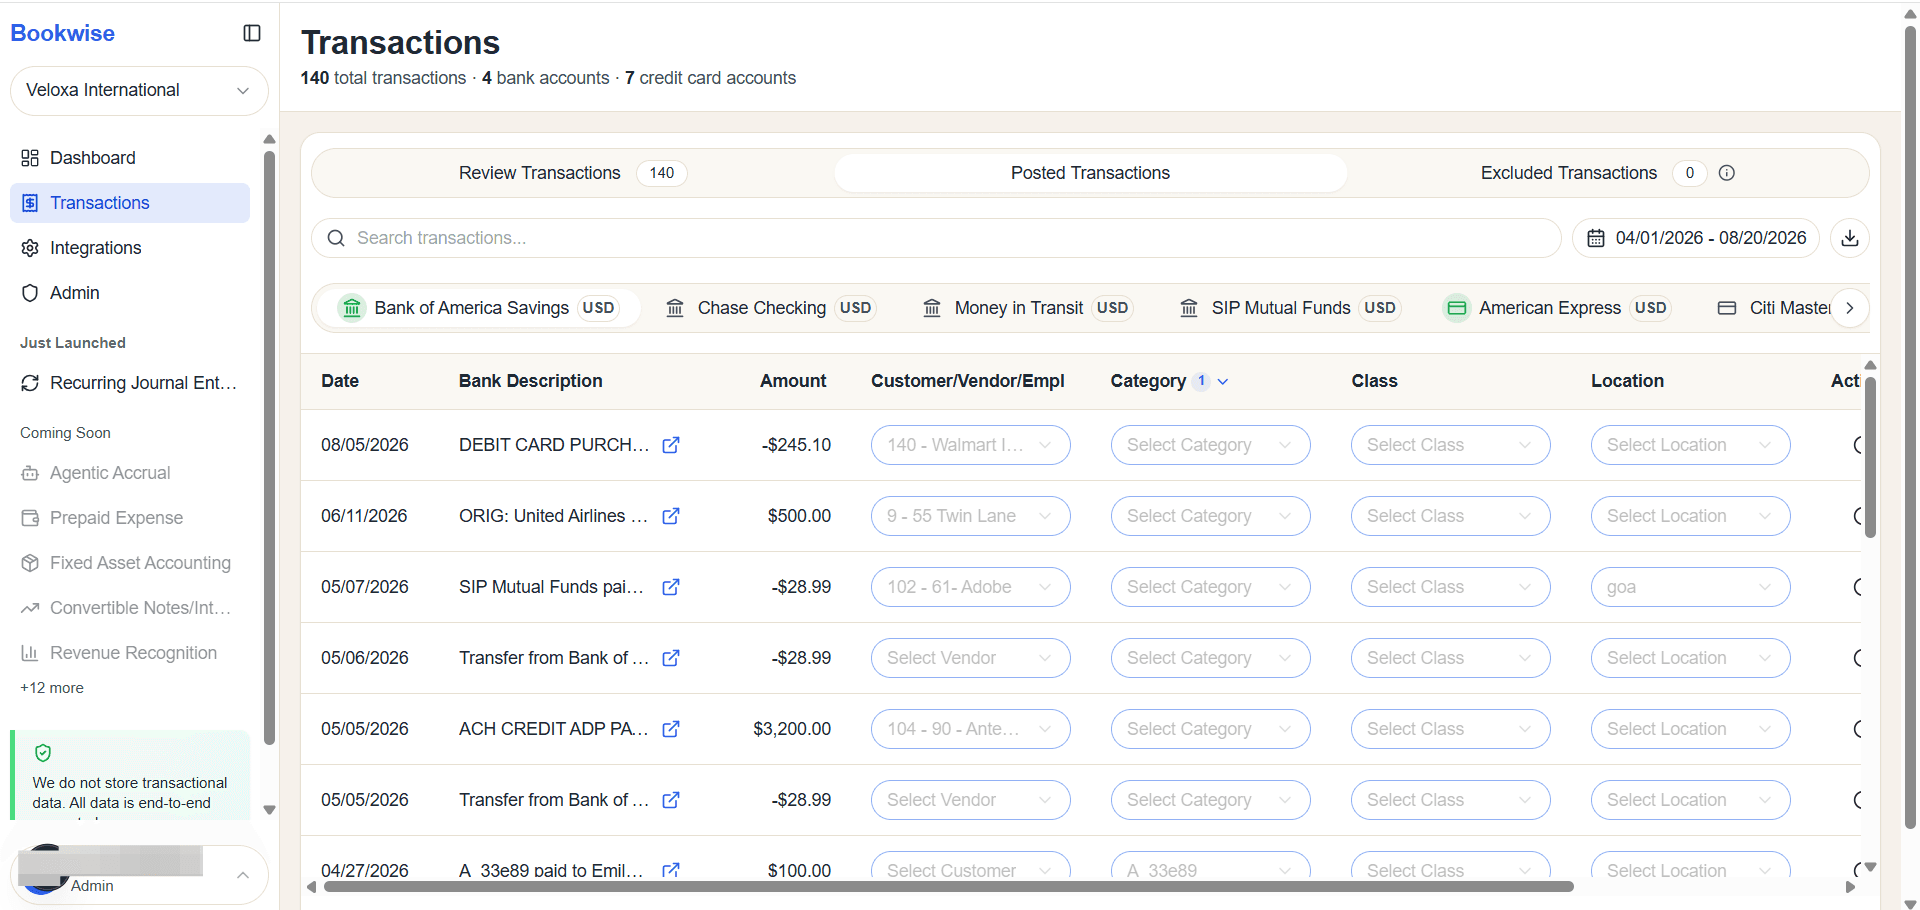Image resolution: width=1920 pixels, height=910 pixels.
Task: Switch to Posted Transactions tab
Action: tap(1090, 173)
